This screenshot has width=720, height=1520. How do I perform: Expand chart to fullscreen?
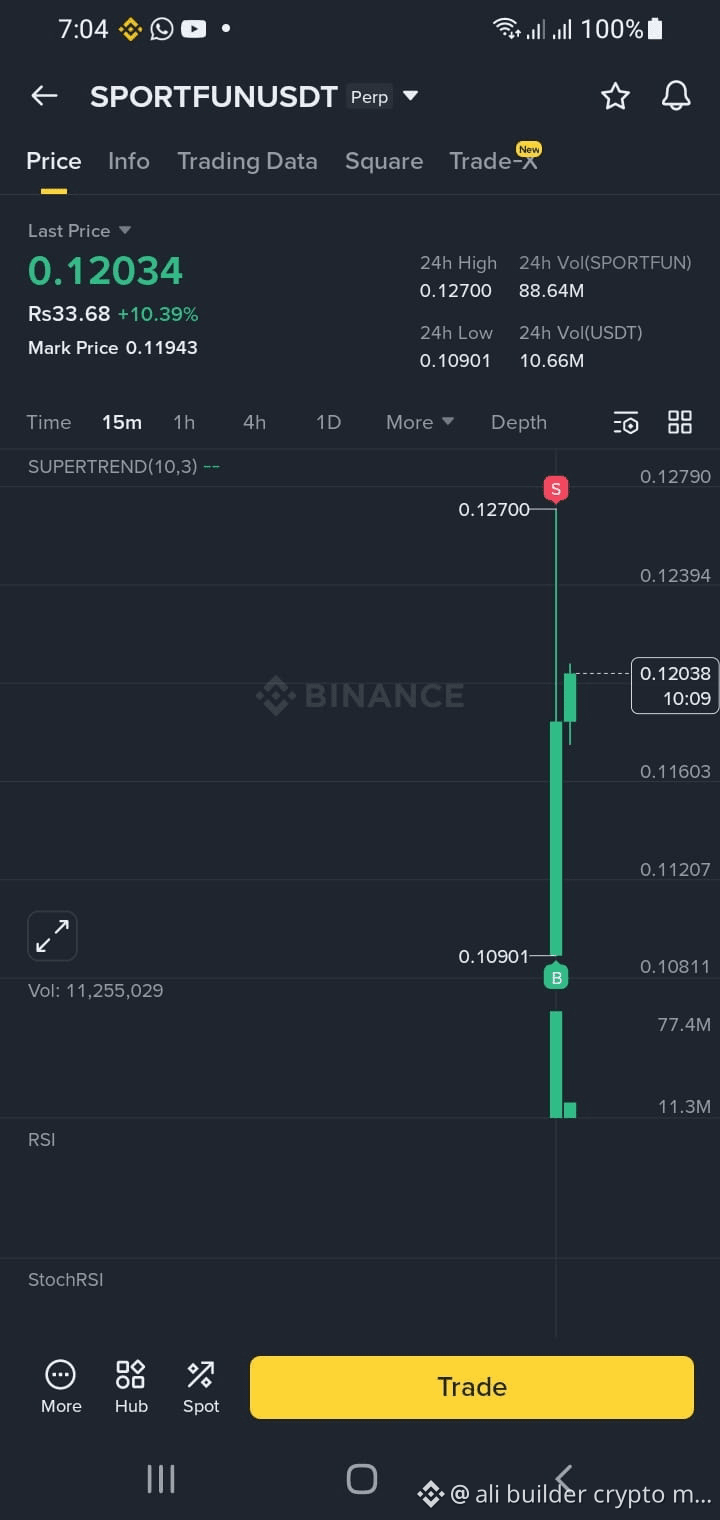[52, 936]
